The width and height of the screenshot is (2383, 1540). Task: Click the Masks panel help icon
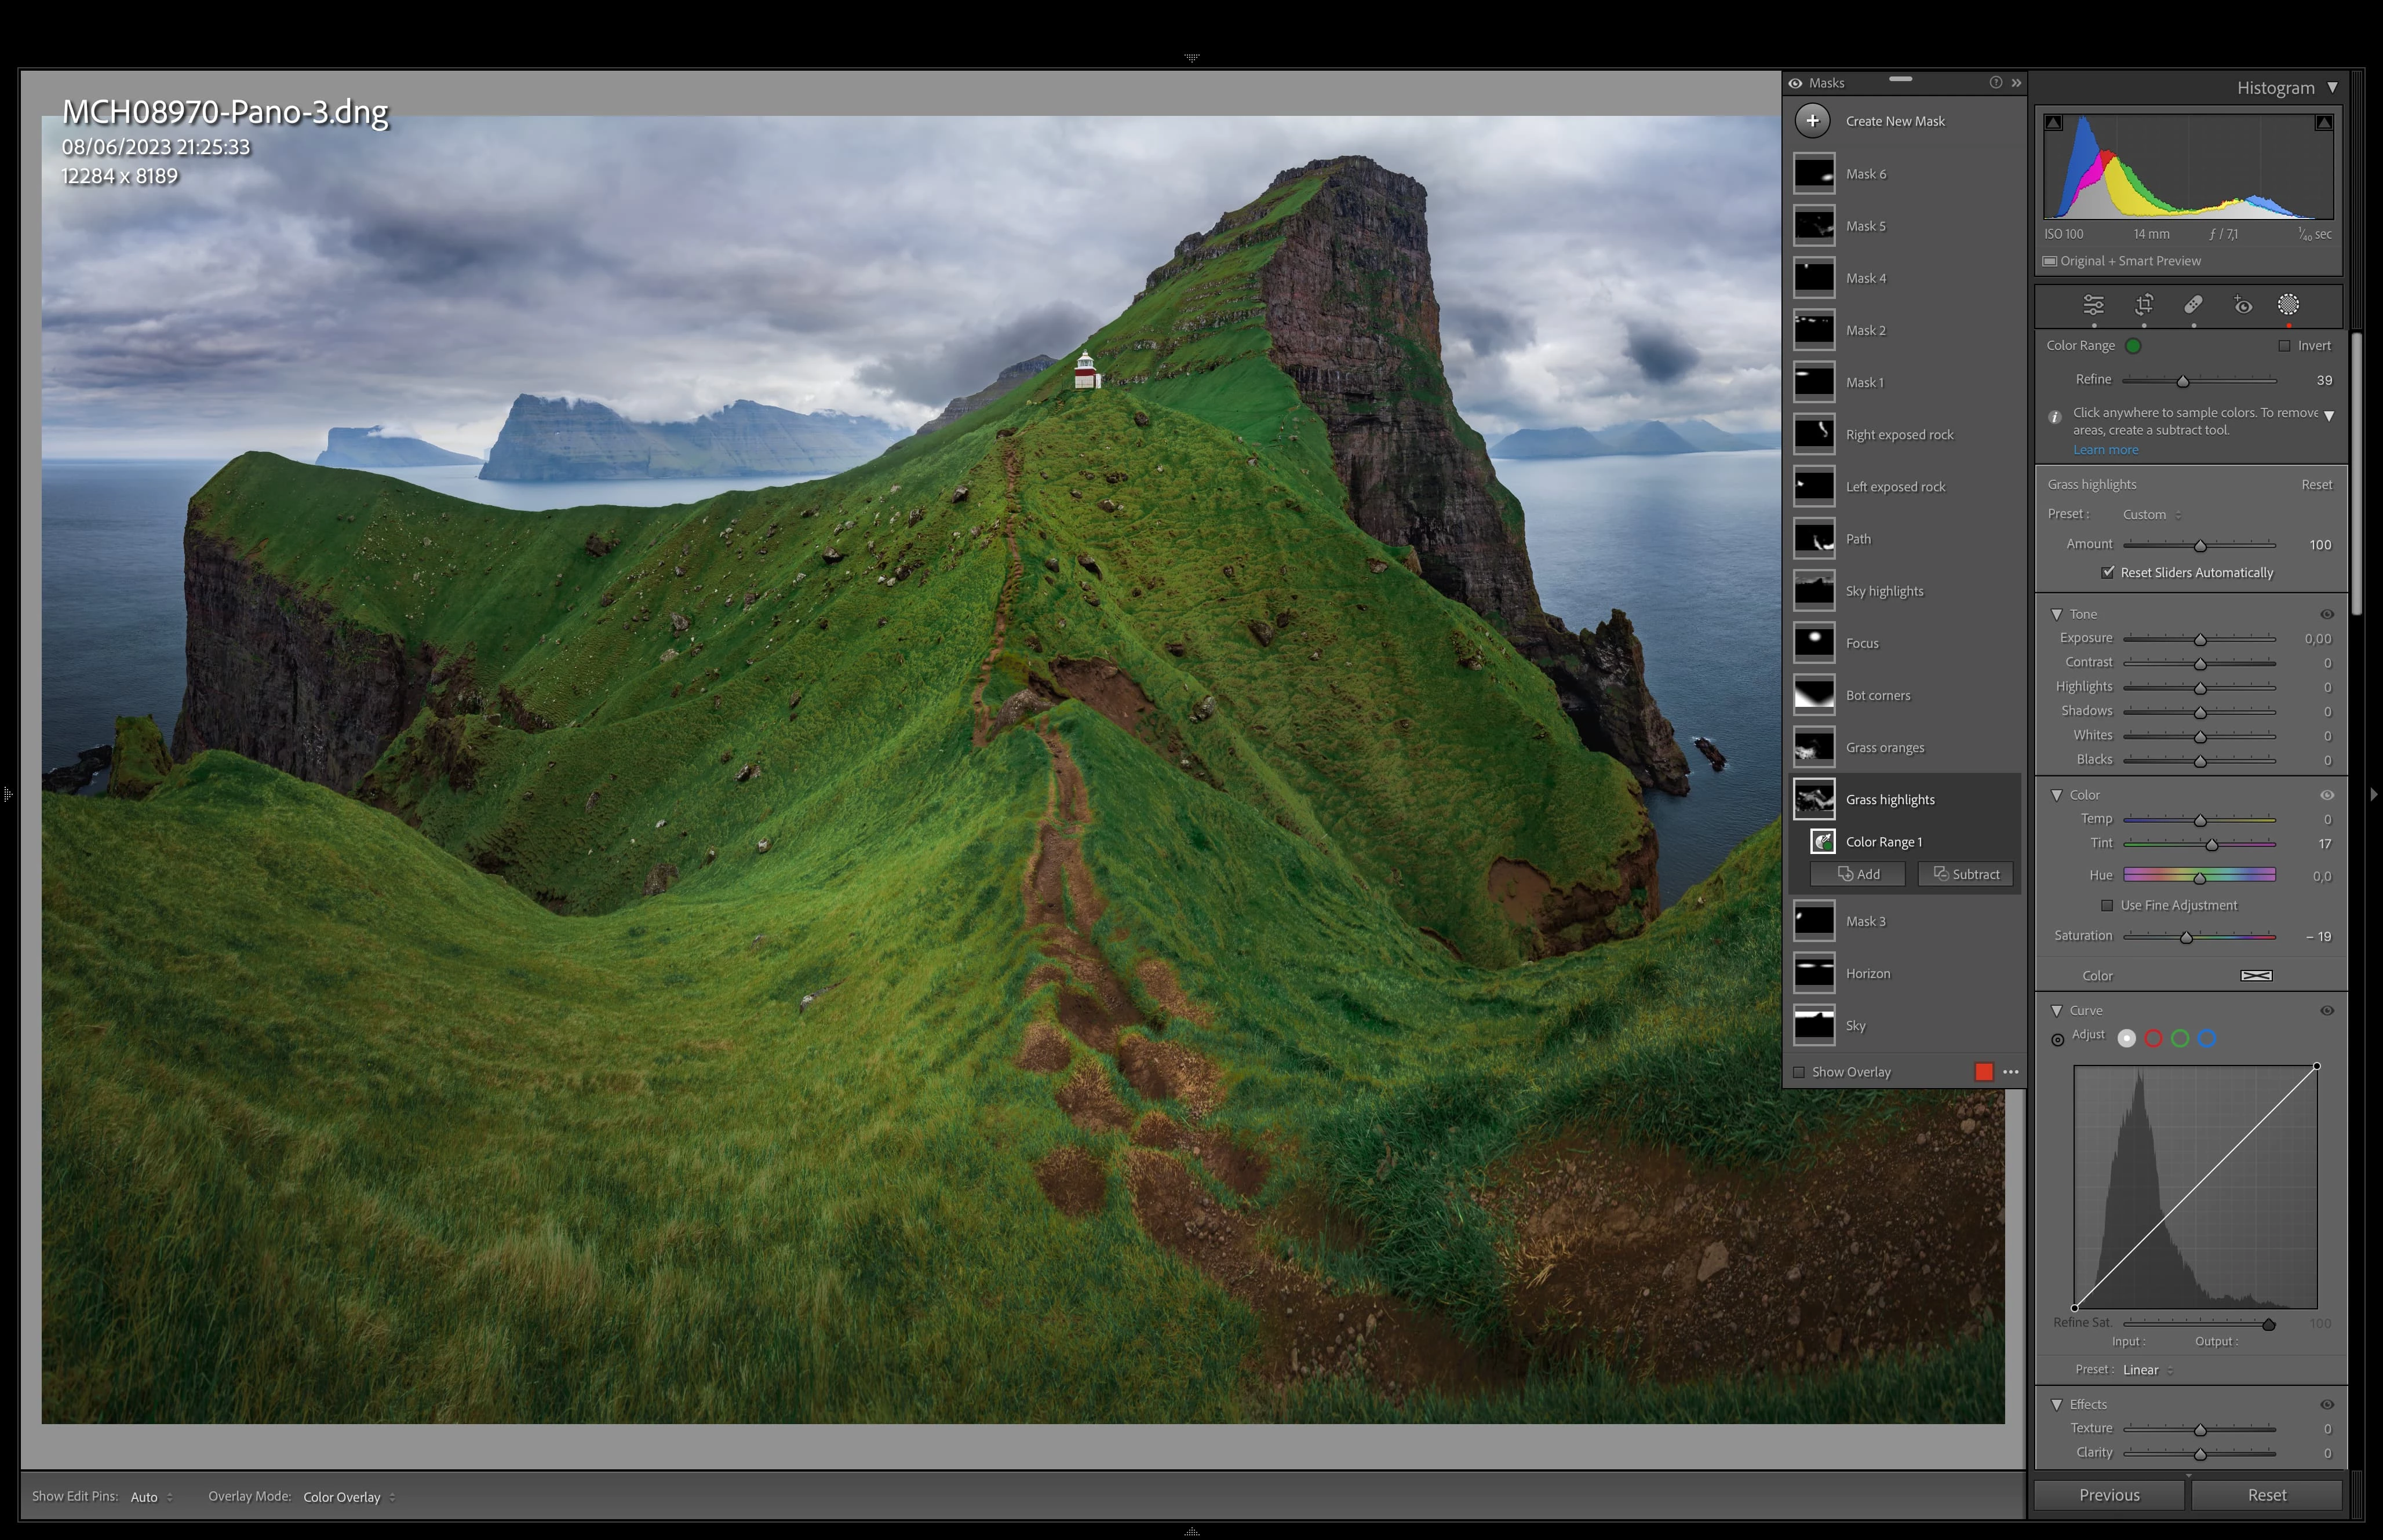pyautogui.click(x=1995, y=83)
